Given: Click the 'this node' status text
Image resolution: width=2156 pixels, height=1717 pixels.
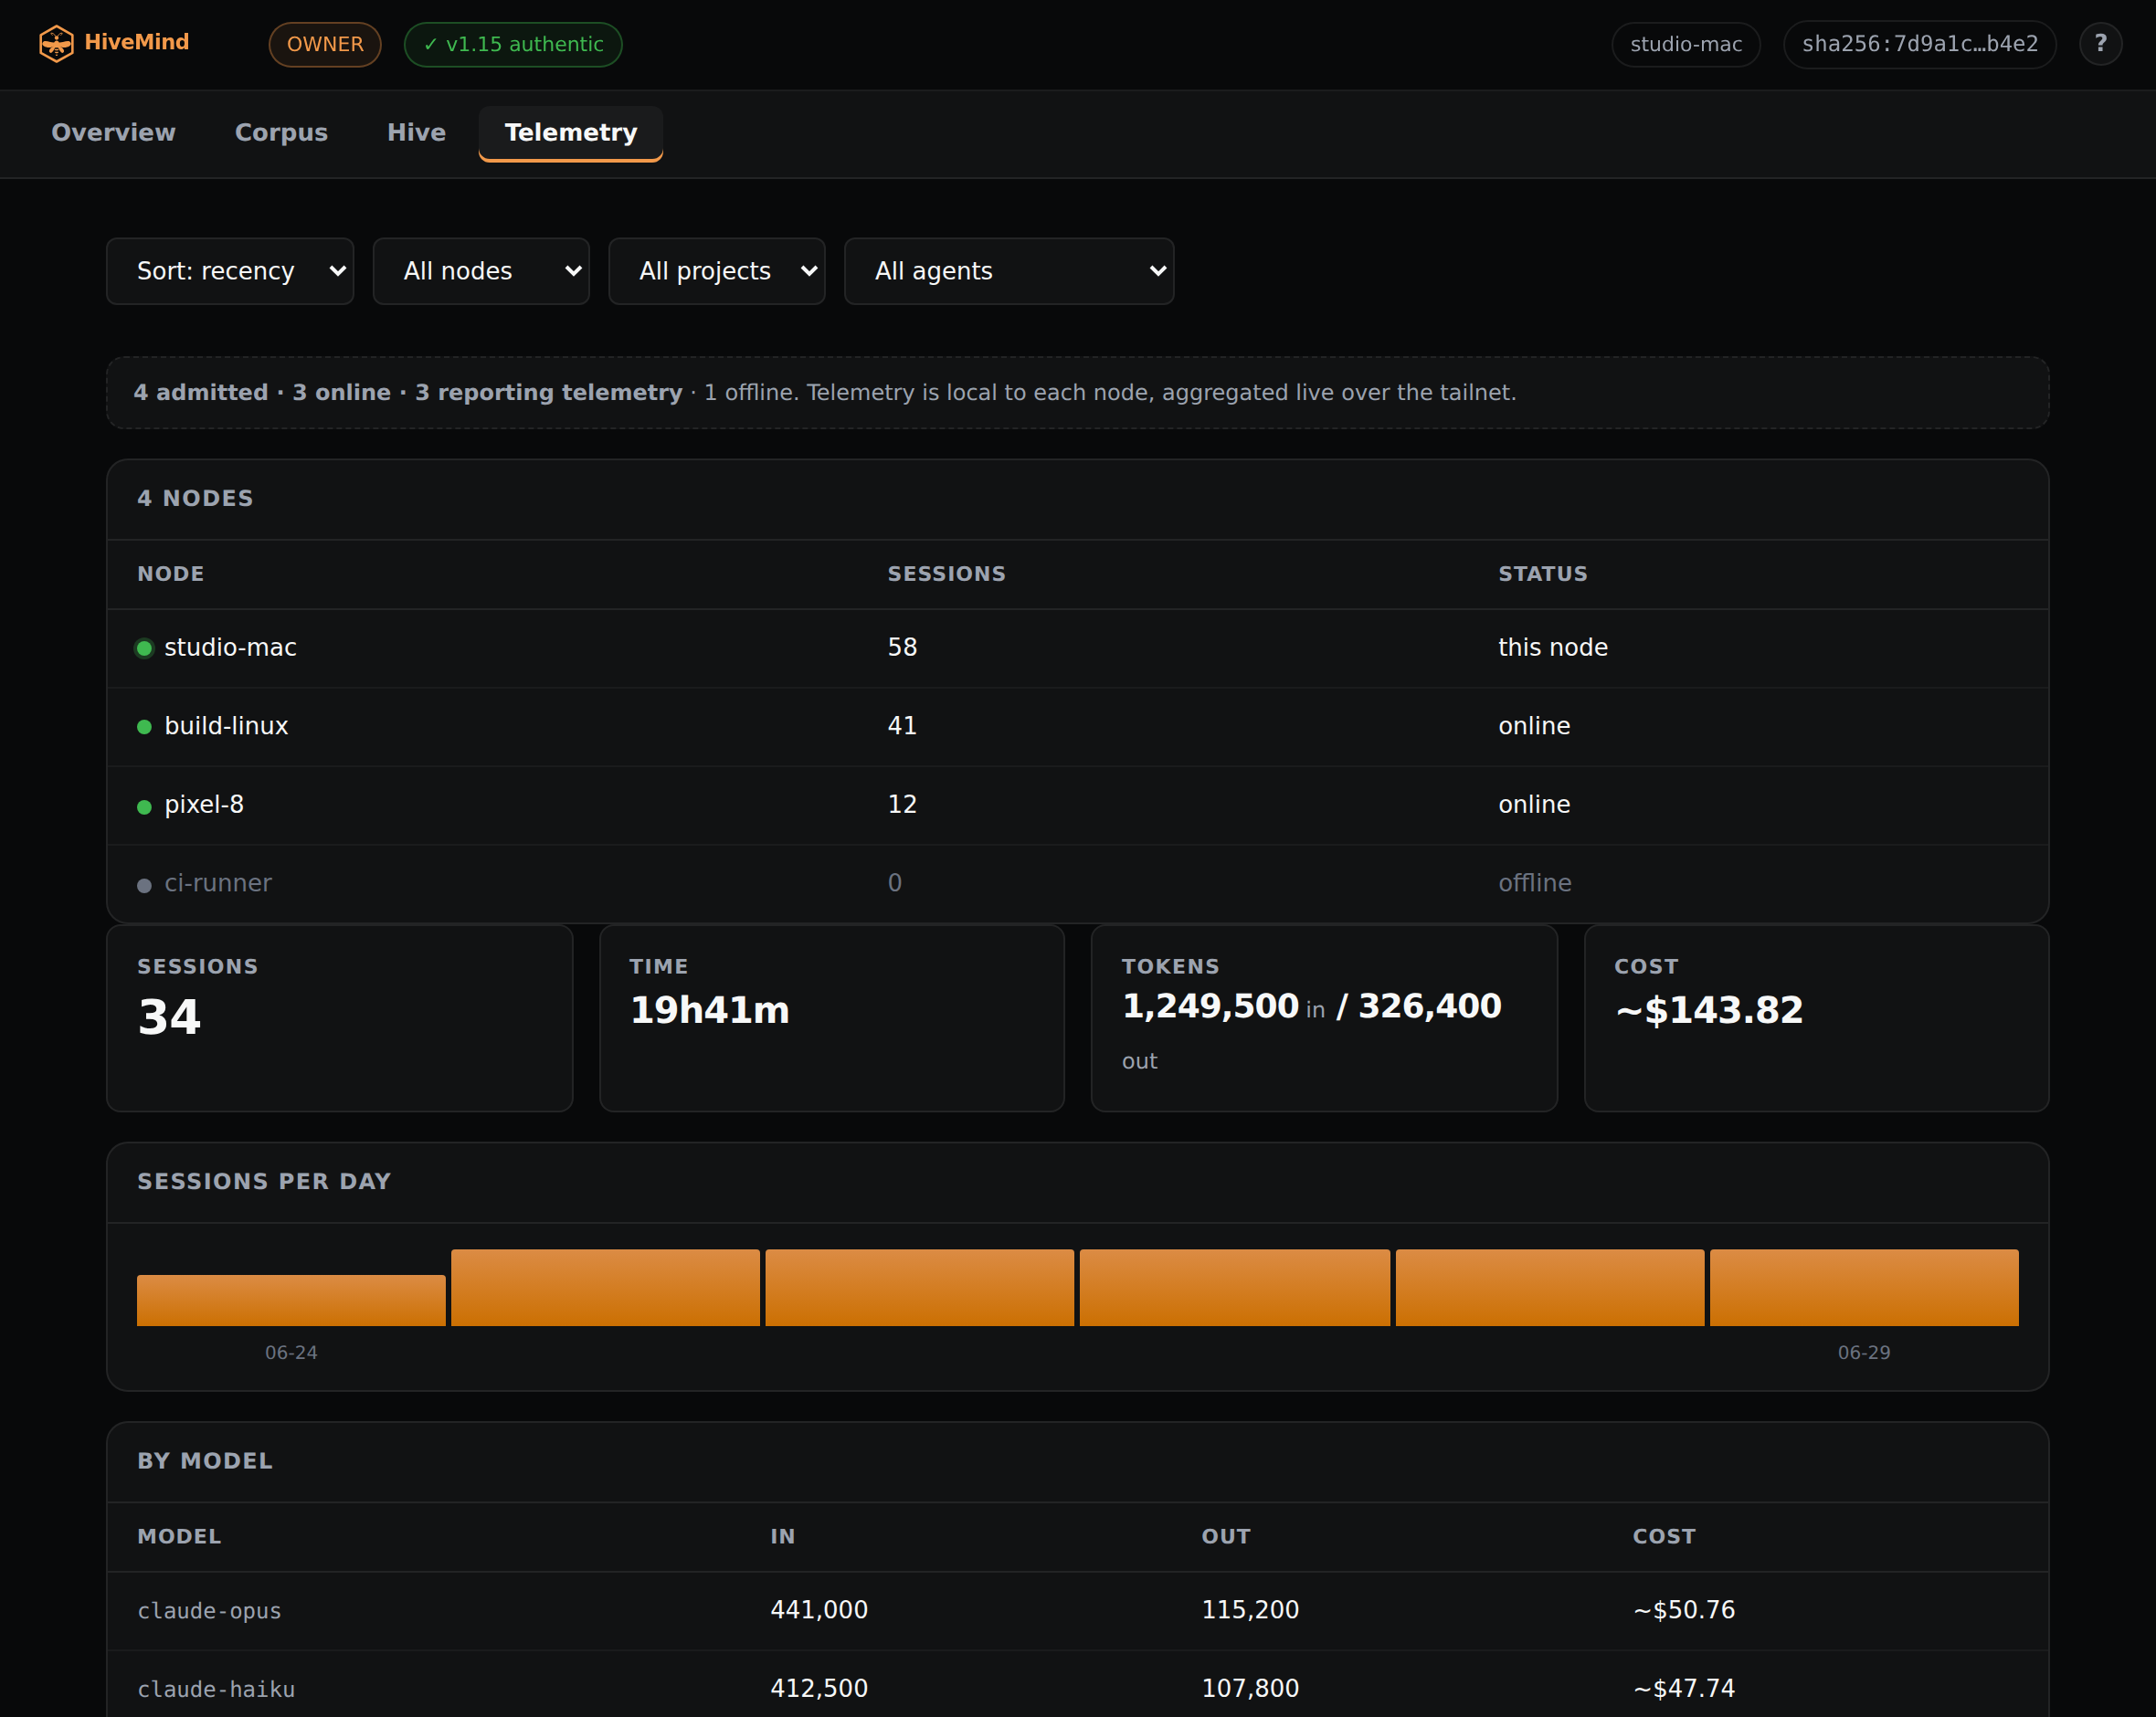Looking at the screenshot, I should click(x=1553, y=647).
